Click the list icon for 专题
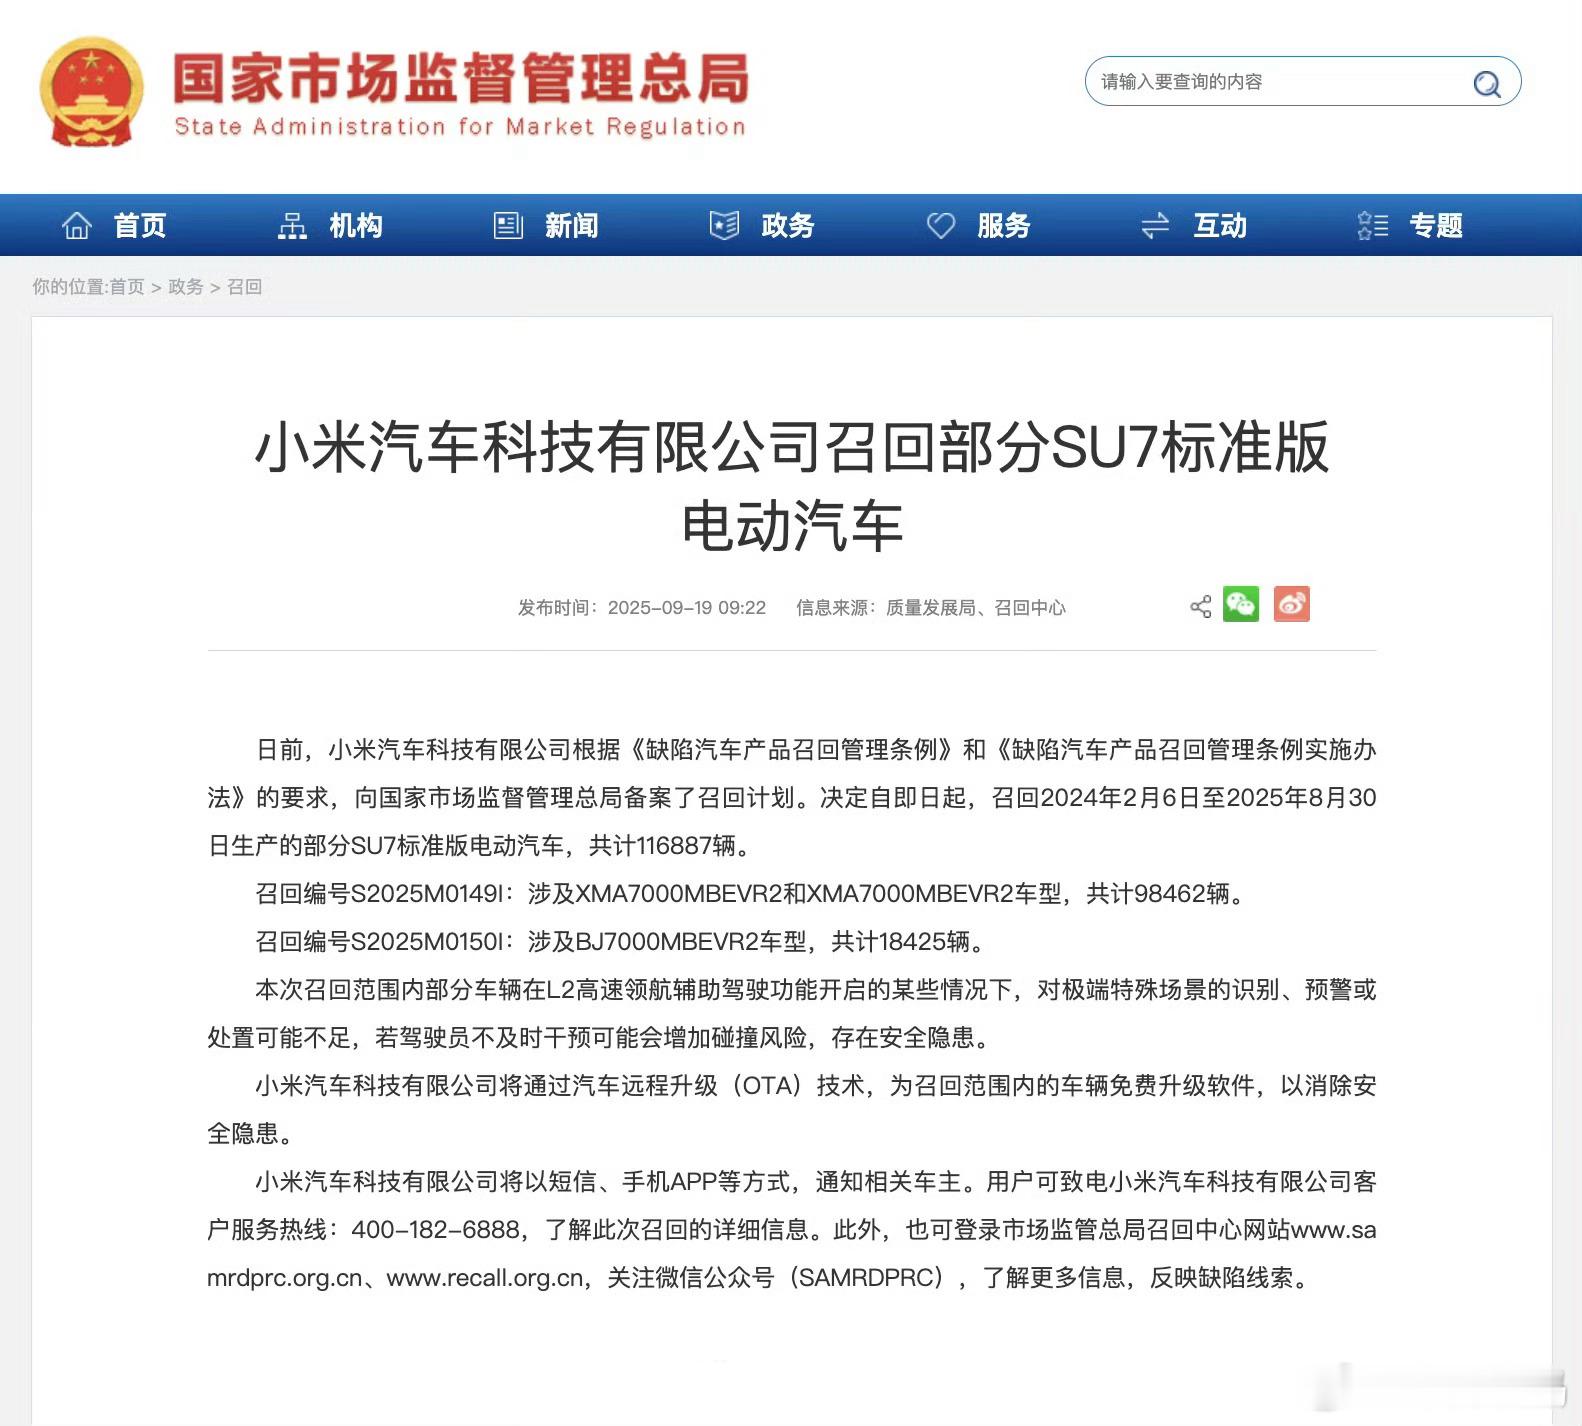 [x=1372, y=226]
